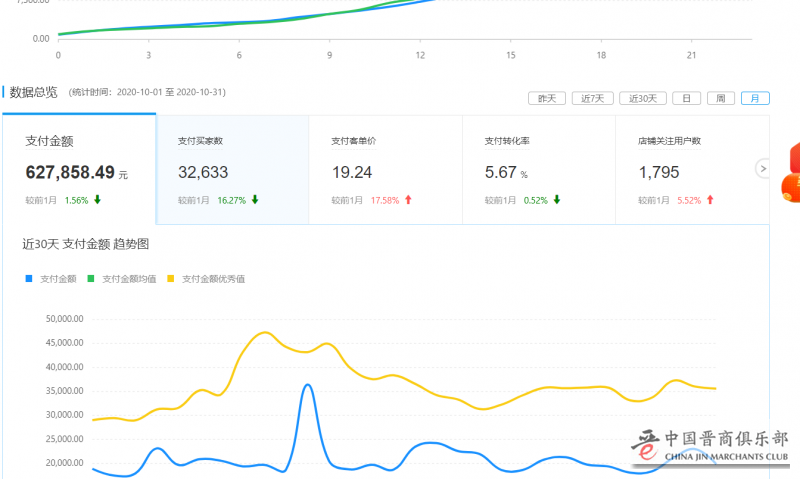The width and height of the screenshot is (800, 479).
Task: Click the green down arrow beside 1.56%
Action: click(x=97, y=200)
